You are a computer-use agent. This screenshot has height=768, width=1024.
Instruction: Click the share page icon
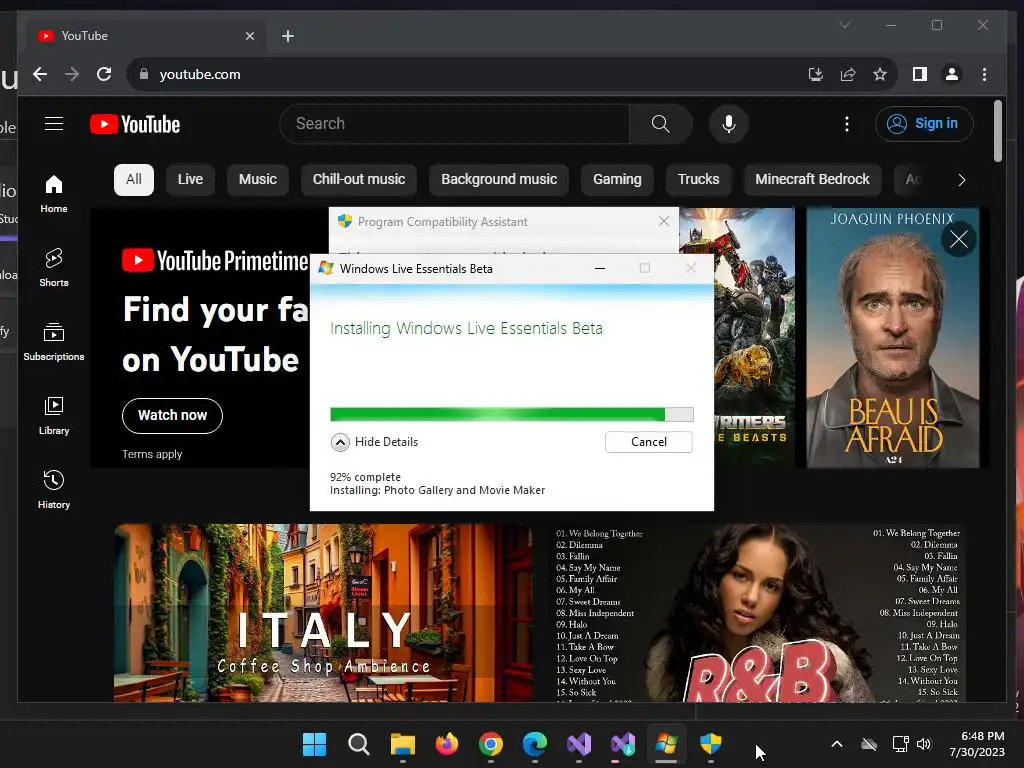[848, 74]
